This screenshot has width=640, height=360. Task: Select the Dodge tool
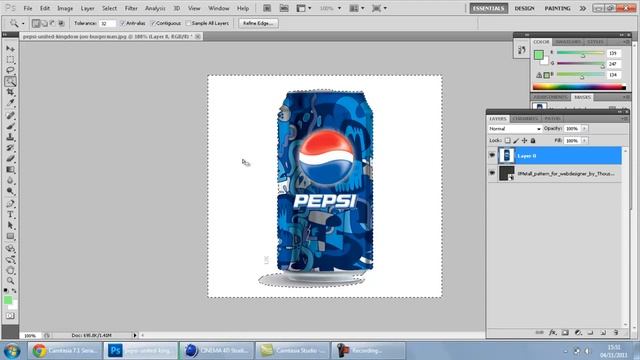pos(10,191)
